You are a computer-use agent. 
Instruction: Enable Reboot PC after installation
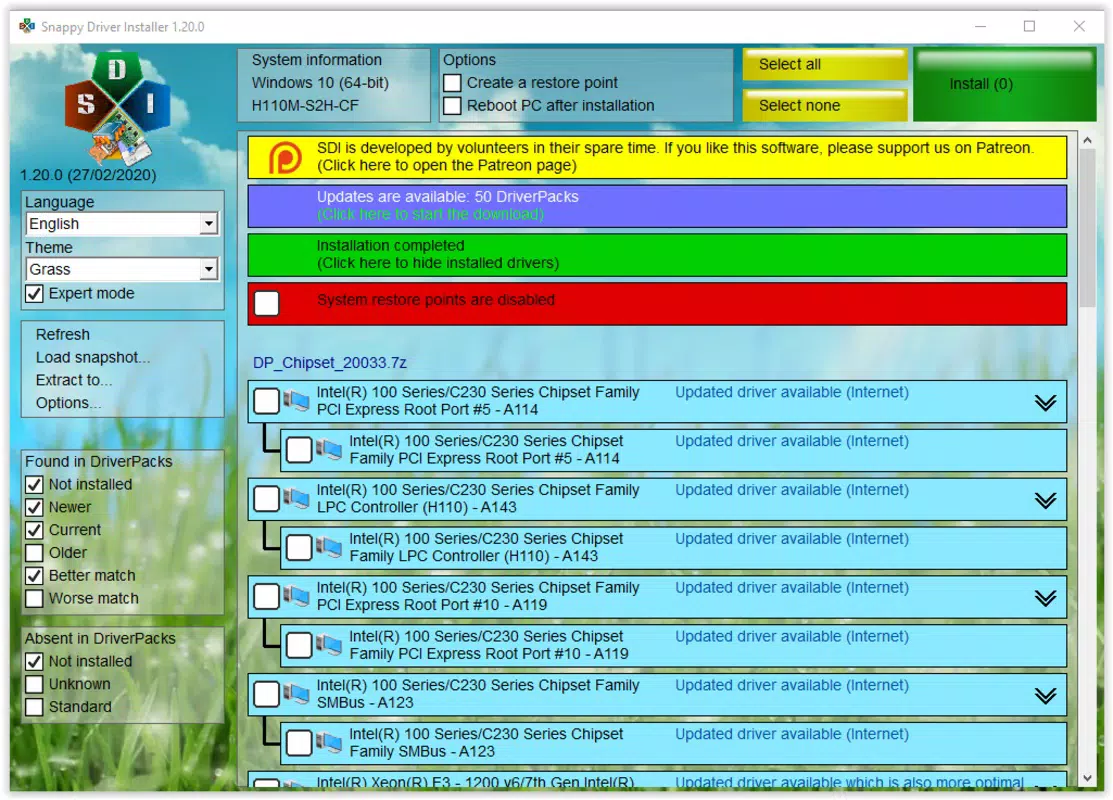452,106
